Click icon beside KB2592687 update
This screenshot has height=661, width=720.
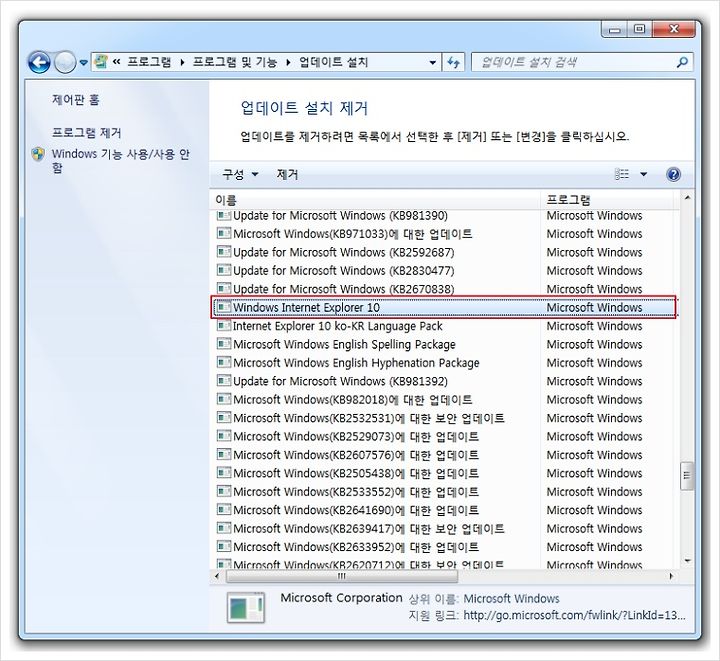click(224, 252)
